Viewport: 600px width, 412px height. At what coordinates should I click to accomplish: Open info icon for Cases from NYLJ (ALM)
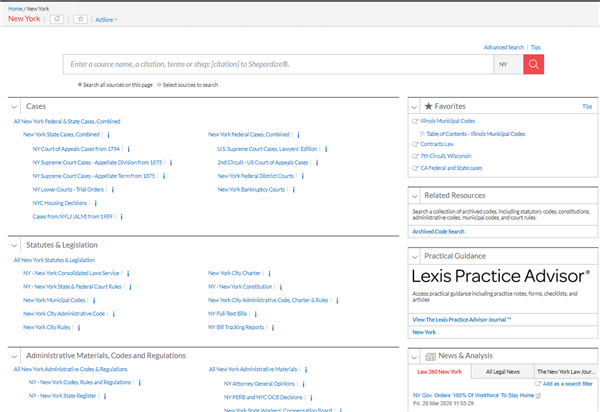[x=121, y=217]
